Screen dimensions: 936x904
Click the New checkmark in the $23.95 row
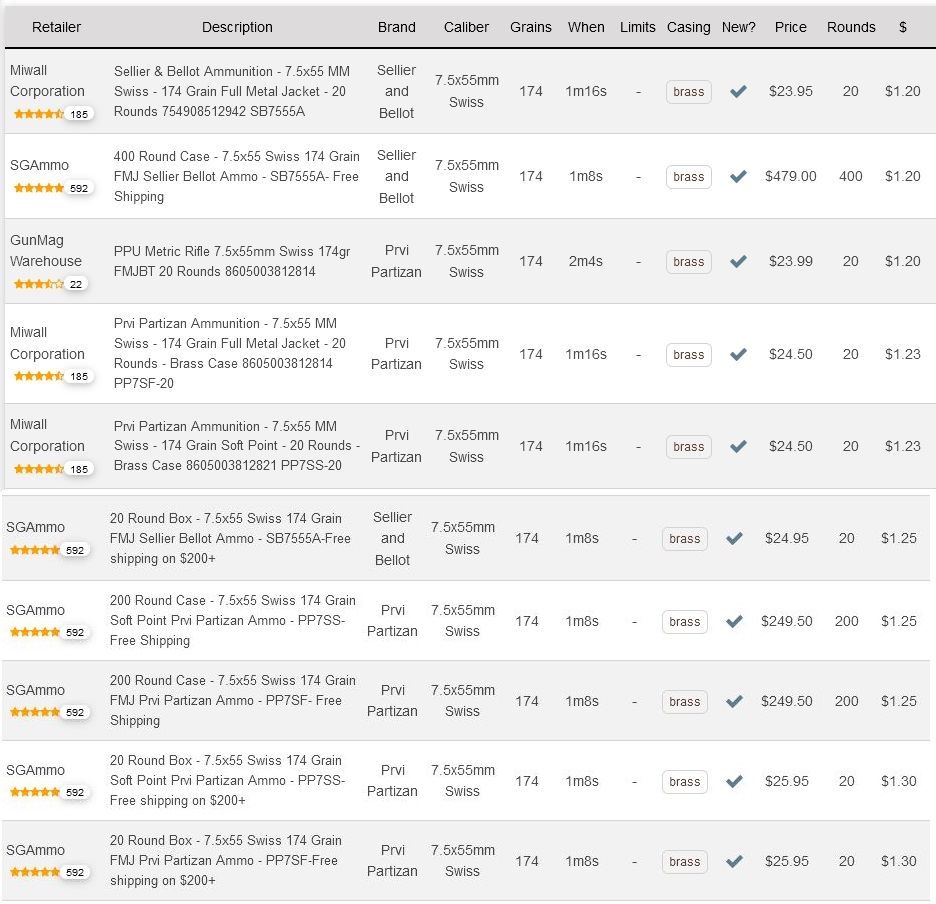738,91
